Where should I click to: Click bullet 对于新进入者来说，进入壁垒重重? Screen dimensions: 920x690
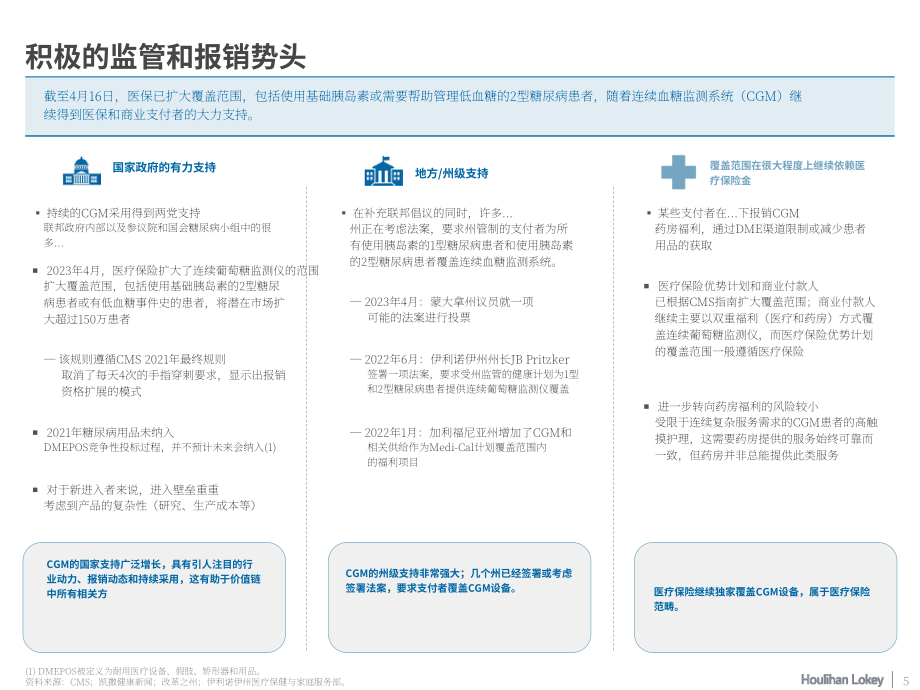click(x=133, y=489)
